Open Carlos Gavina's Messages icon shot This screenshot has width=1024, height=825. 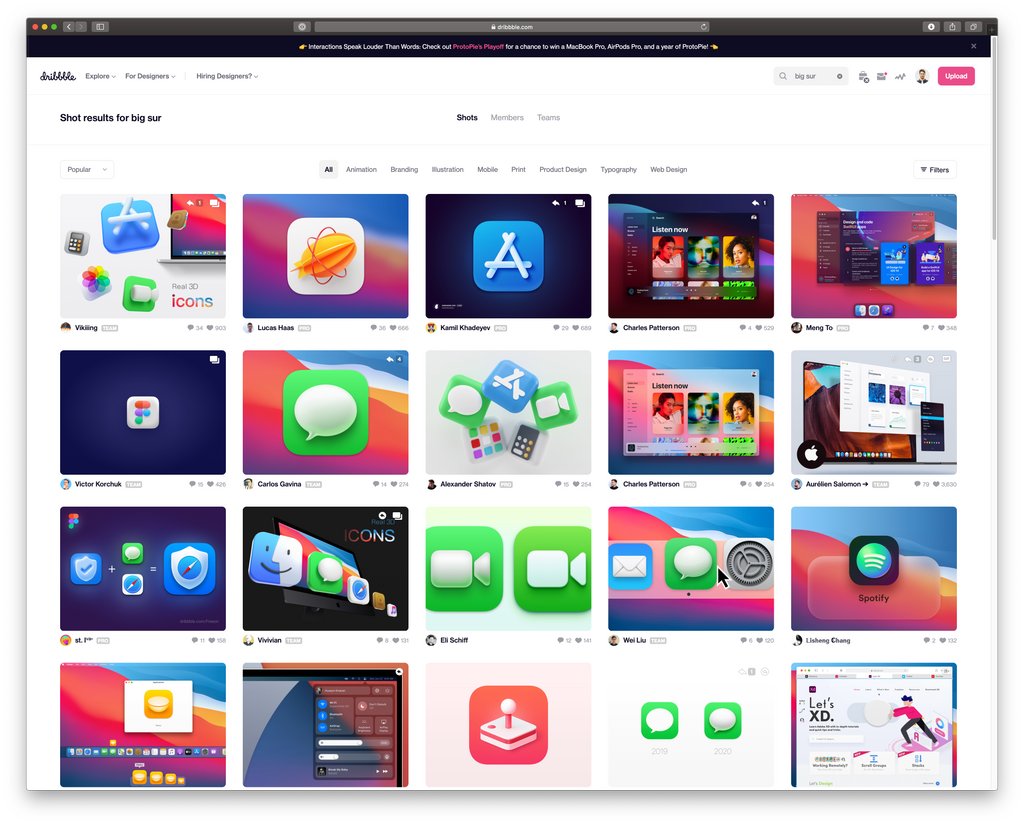click(x=325, y=412)
